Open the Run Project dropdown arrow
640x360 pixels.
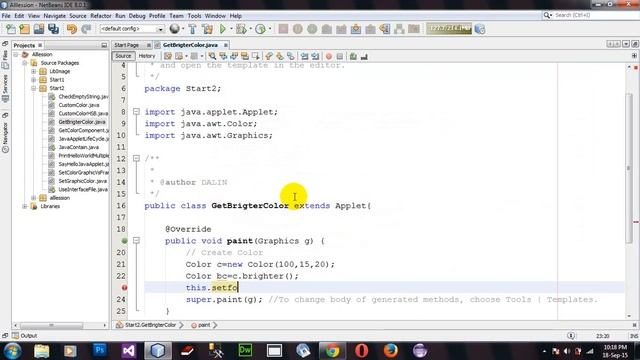point(231,29)
